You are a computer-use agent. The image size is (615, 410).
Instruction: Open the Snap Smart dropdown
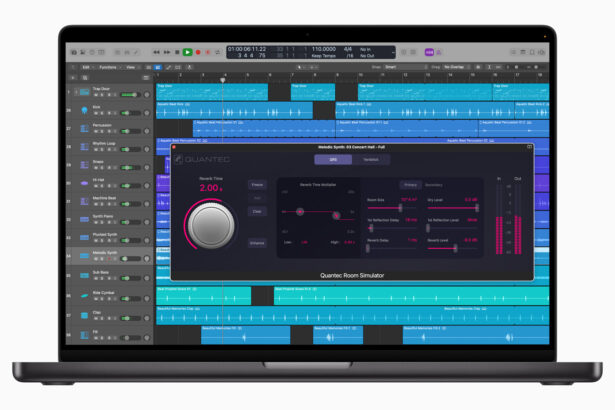click(x=406, y=67)
